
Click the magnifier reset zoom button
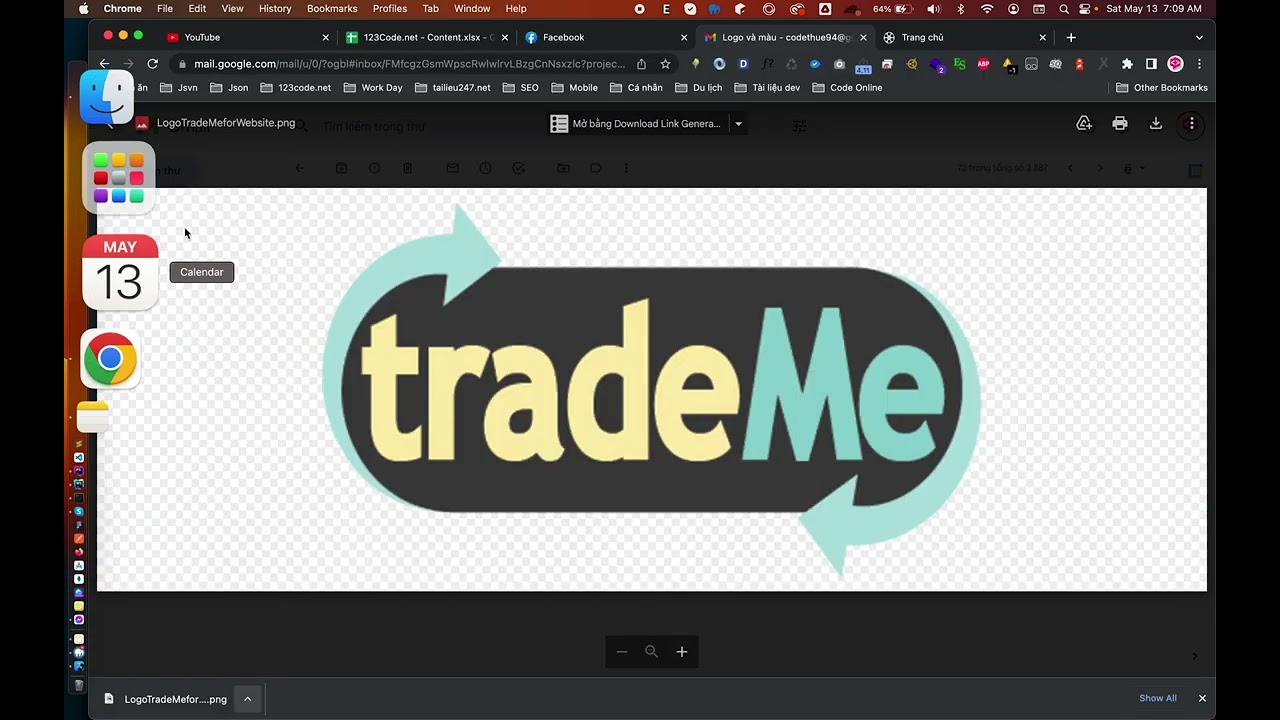[x=652, y=652]
